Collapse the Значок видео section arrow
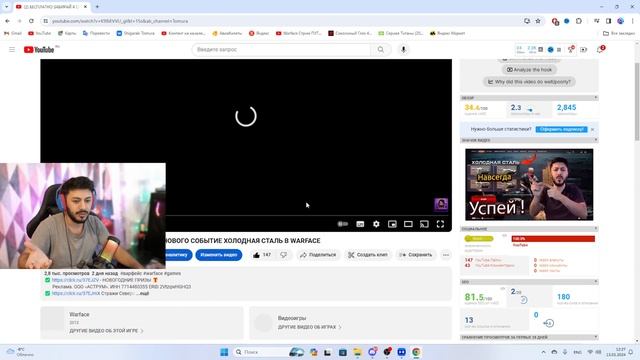This screenshot has height=360, width=640. (596, 140)
